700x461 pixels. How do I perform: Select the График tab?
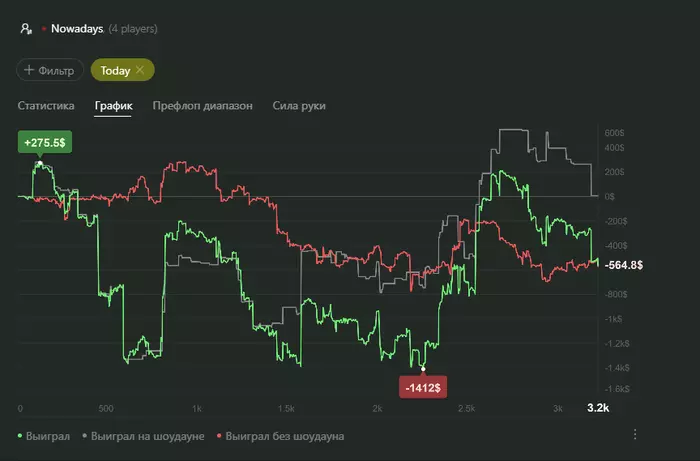click(114, 105)
